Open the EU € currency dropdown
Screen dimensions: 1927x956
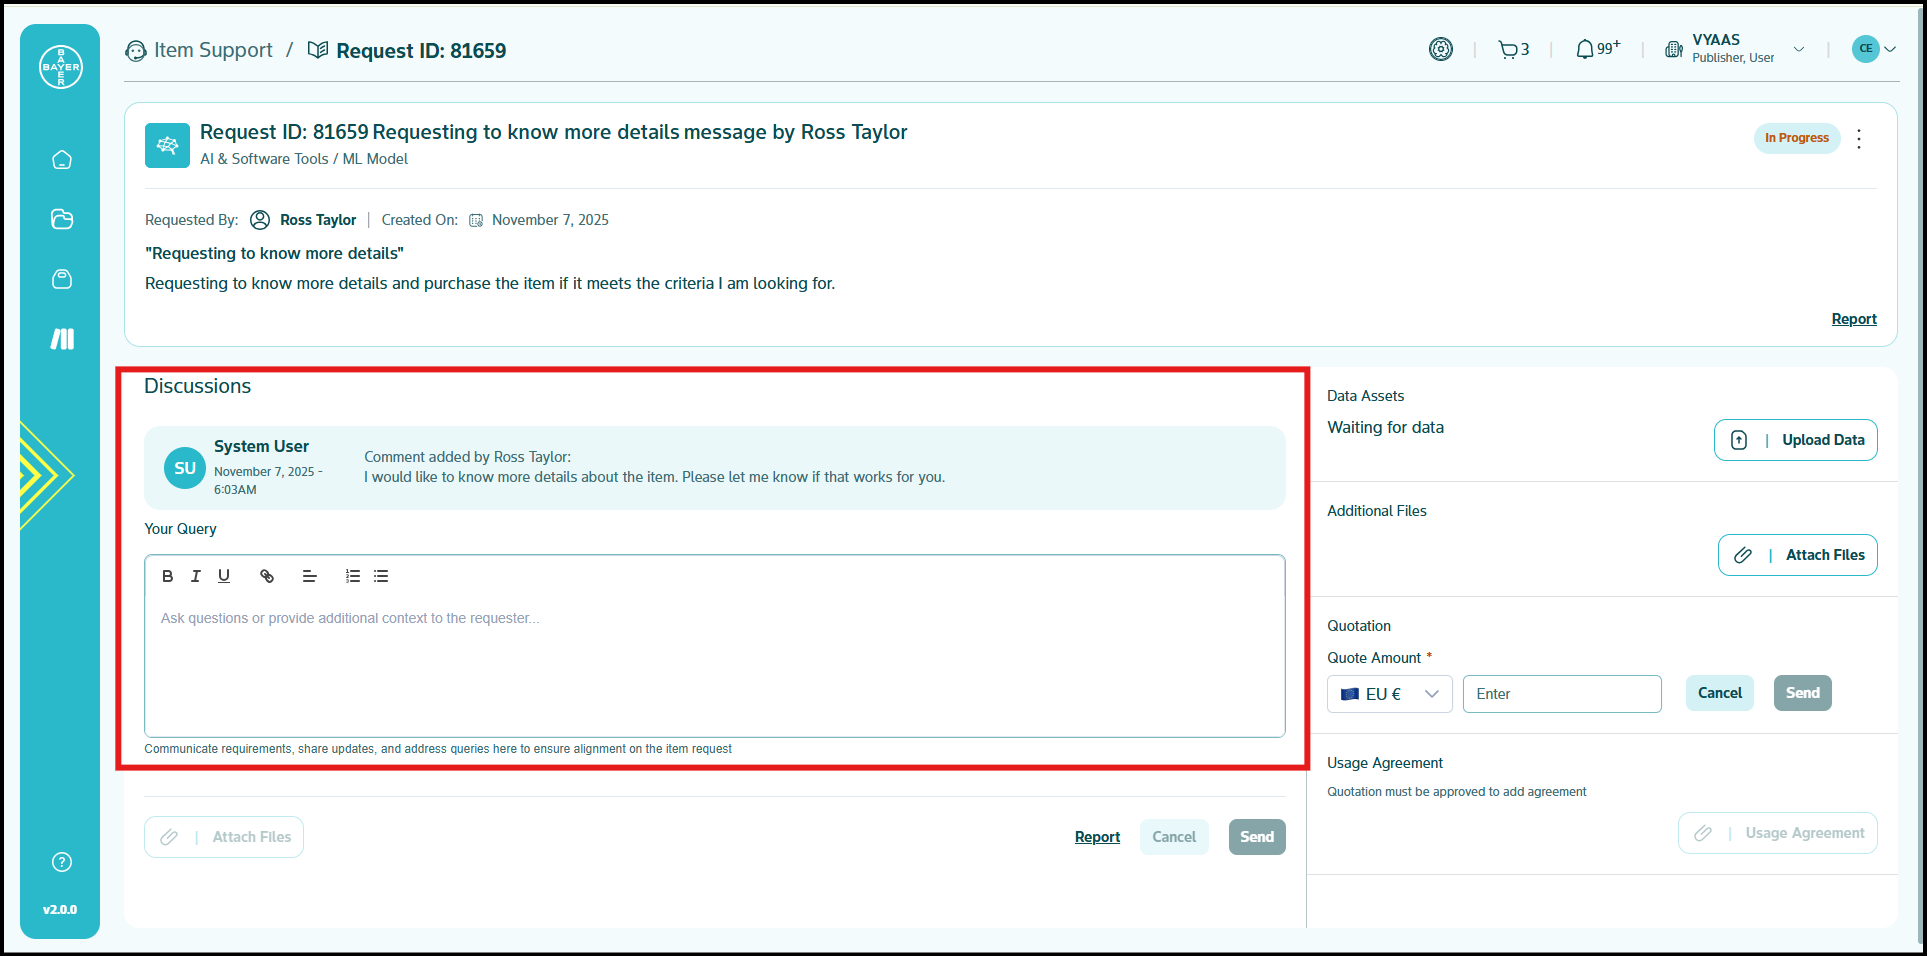click(1389, 694)
